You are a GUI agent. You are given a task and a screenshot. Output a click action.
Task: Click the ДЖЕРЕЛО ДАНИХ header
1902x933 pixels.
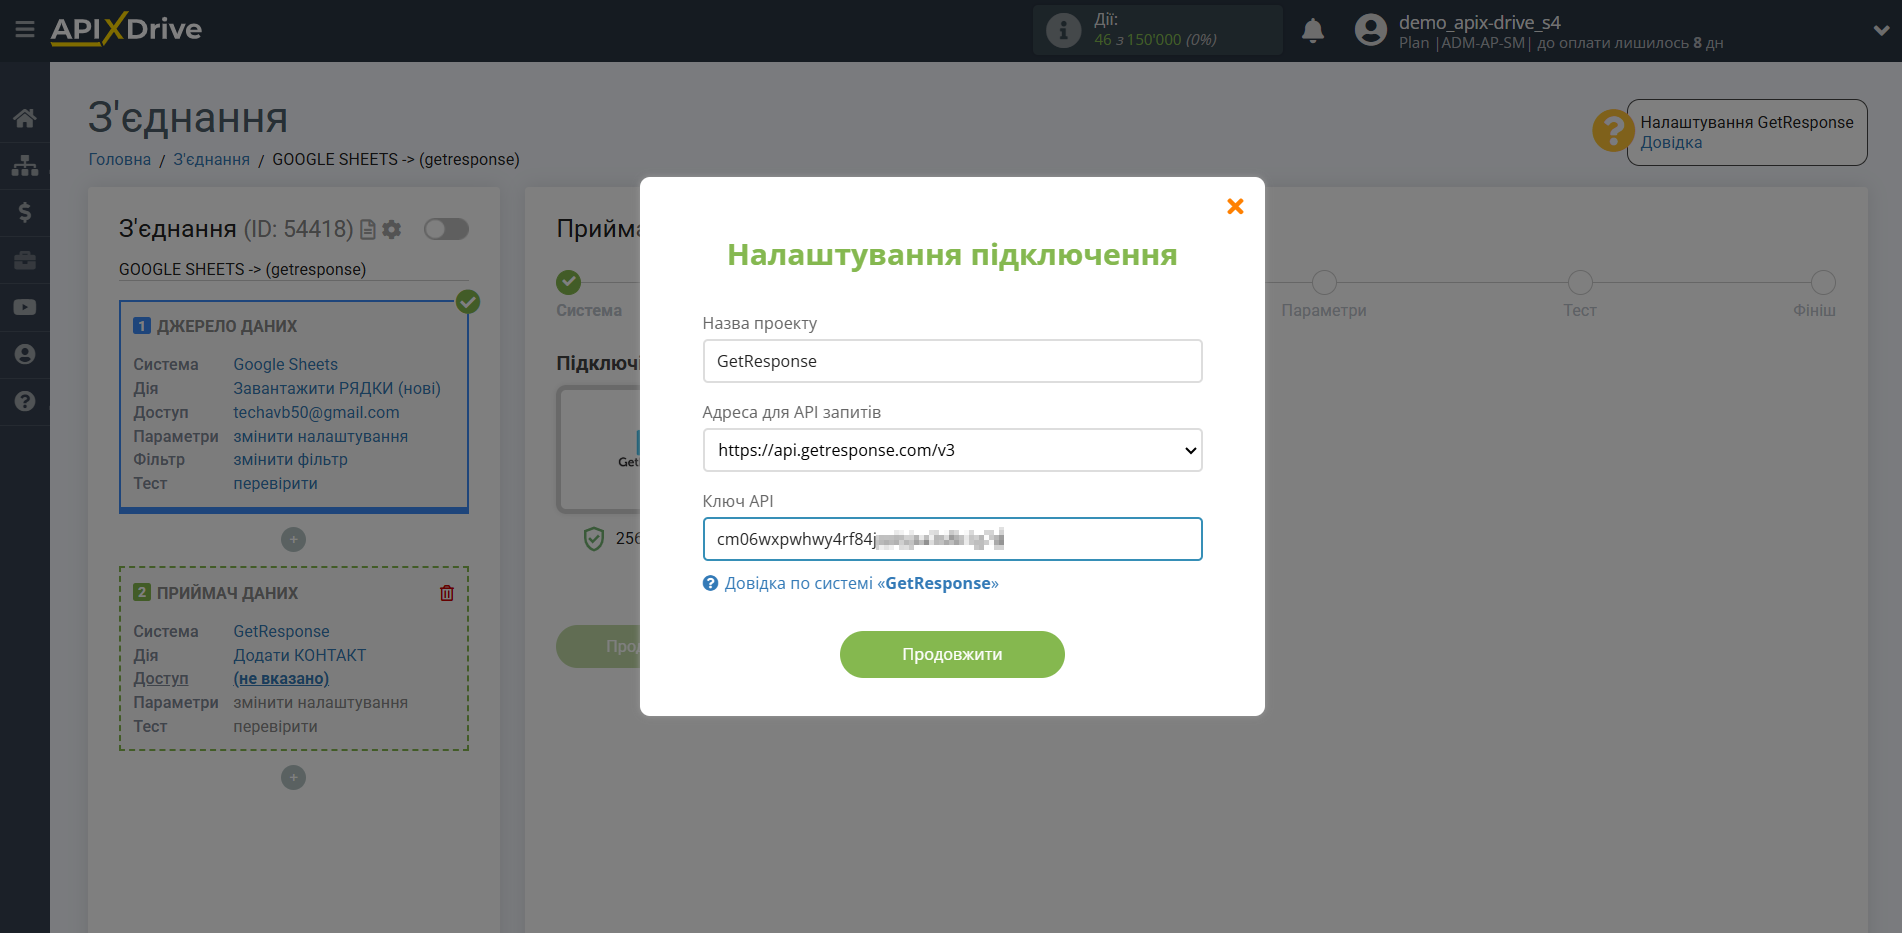tap(227, 326)
